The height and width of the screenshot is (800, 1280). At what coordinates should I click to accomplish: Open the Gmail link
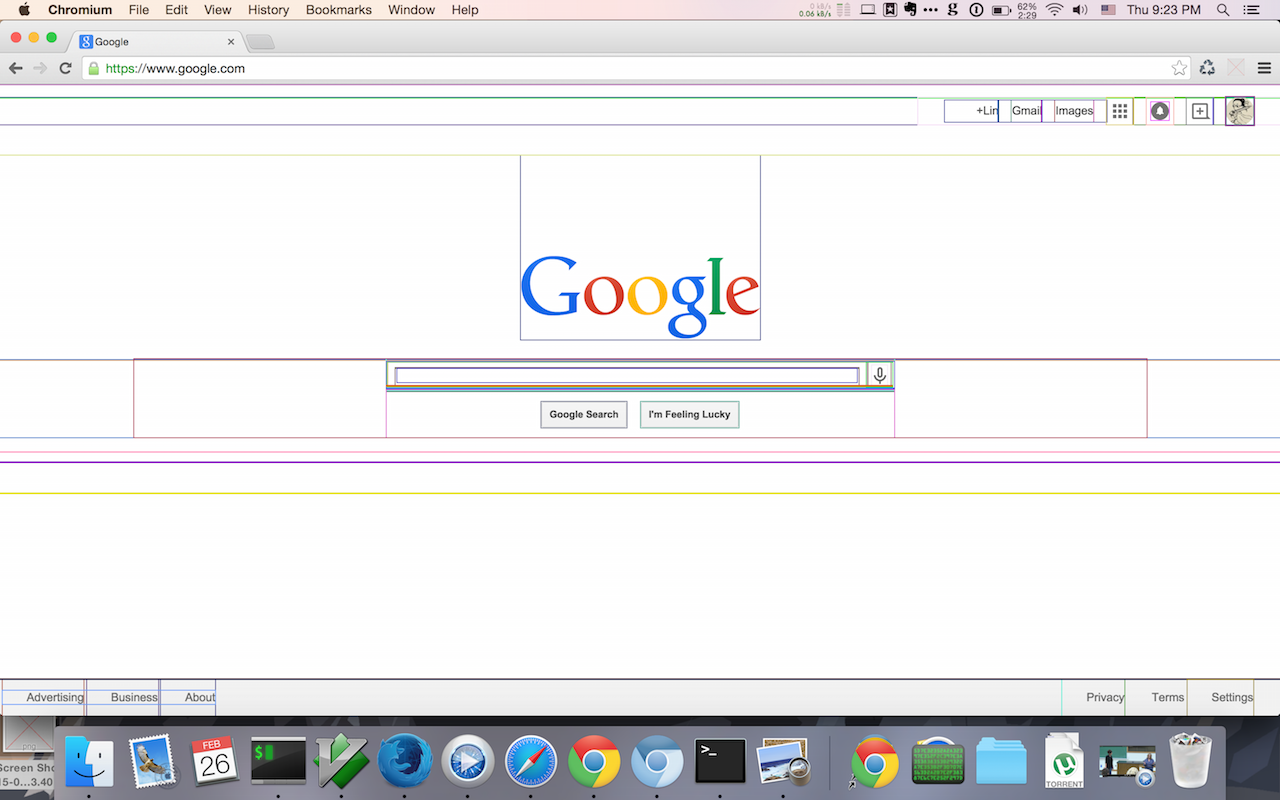(1027, 111)
